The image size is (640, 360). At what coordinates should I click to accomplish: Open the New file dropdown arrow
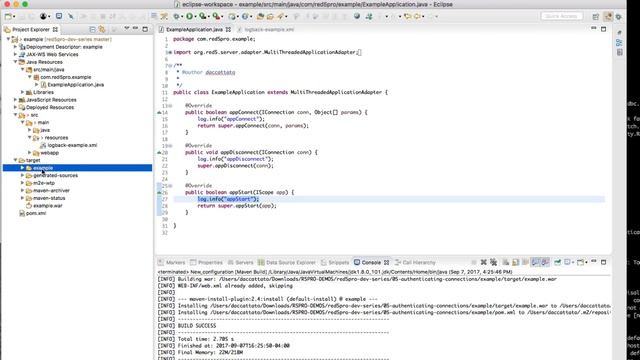tap(14, 17)
